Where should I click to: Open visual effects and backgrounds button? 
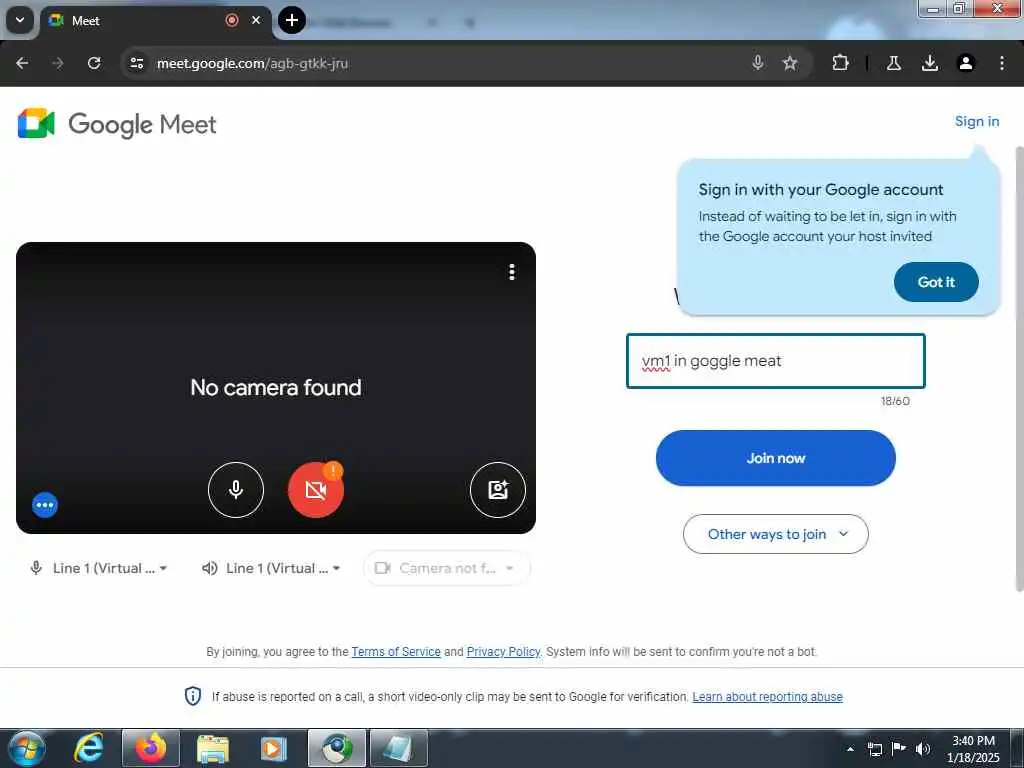point(498,490)
